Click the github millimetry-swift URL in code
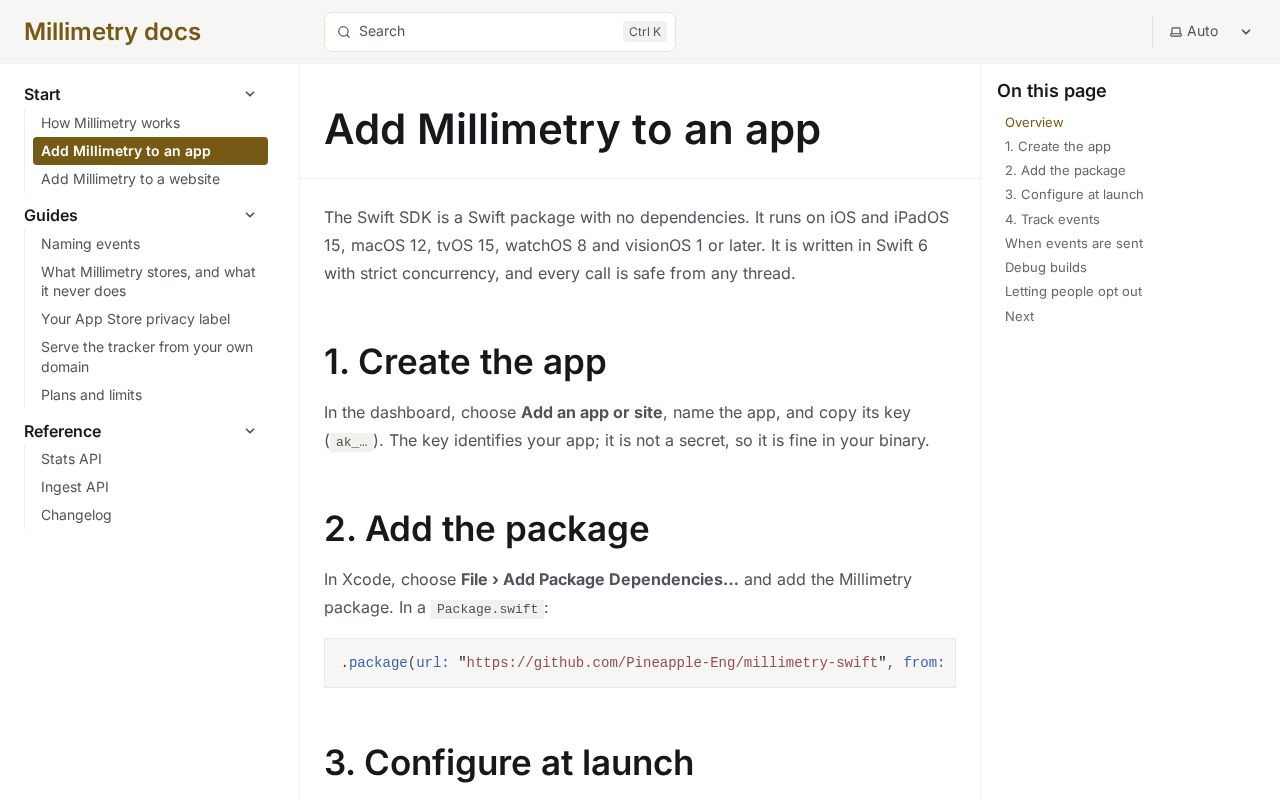Screen dimensions: 1280x800 (x=672, y=663)
